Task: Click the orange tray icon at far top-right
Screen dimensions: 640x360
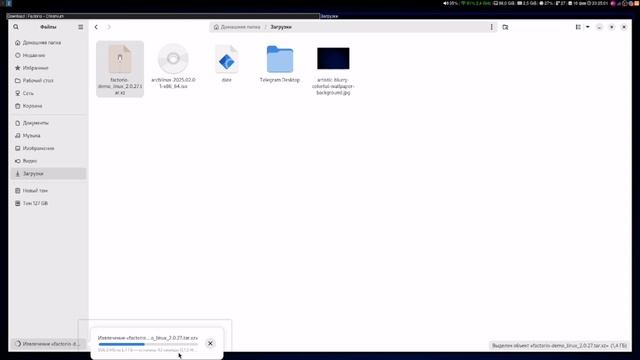Action: pyautogui.click(x=636, y=3)
